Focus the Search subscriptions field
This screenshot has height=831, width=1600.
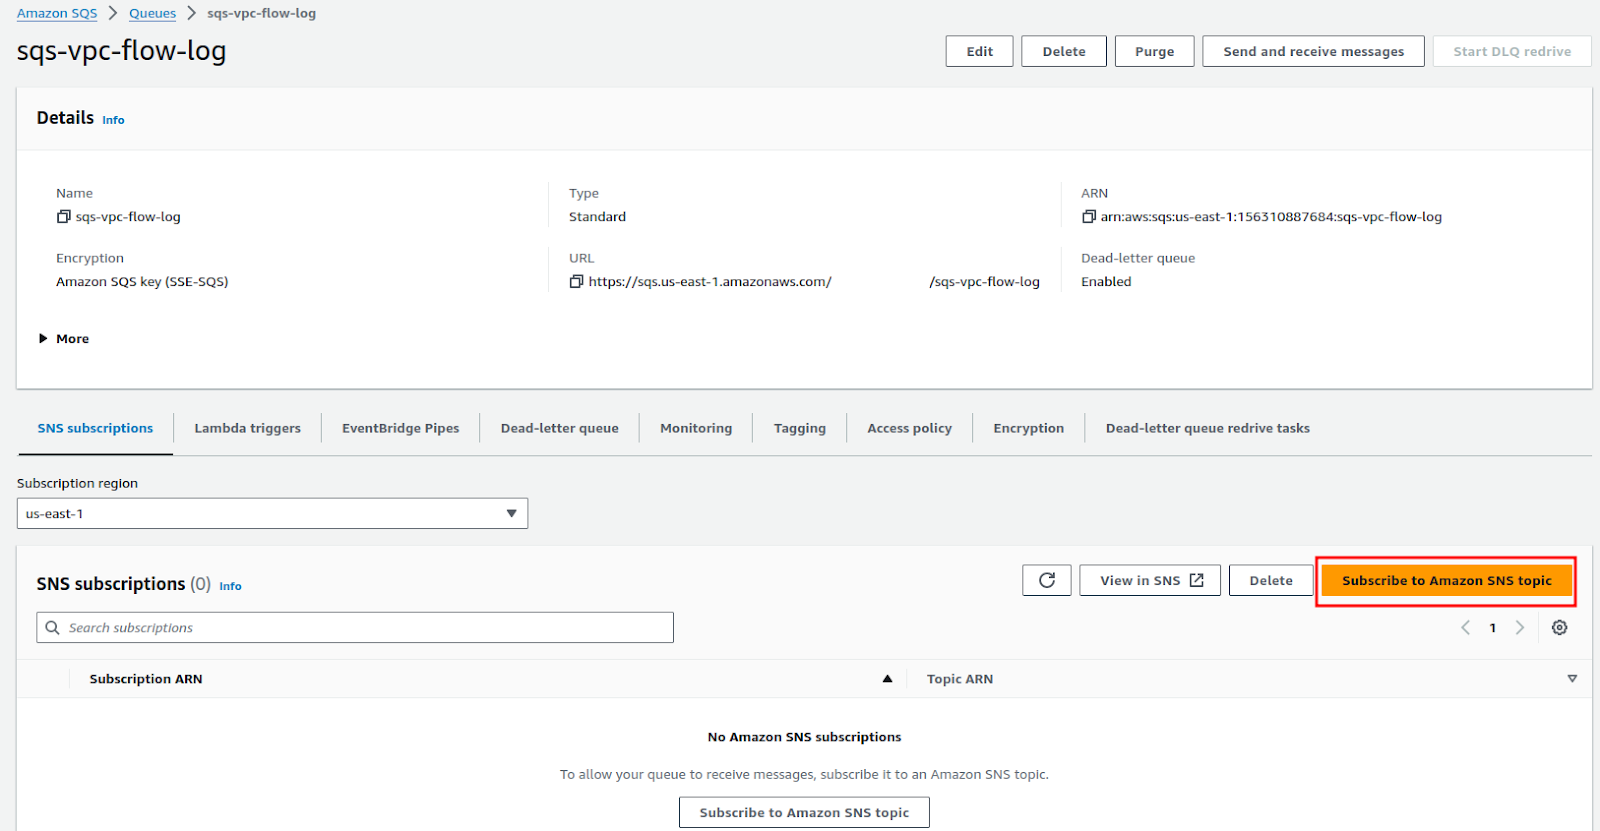coord(355,628)
